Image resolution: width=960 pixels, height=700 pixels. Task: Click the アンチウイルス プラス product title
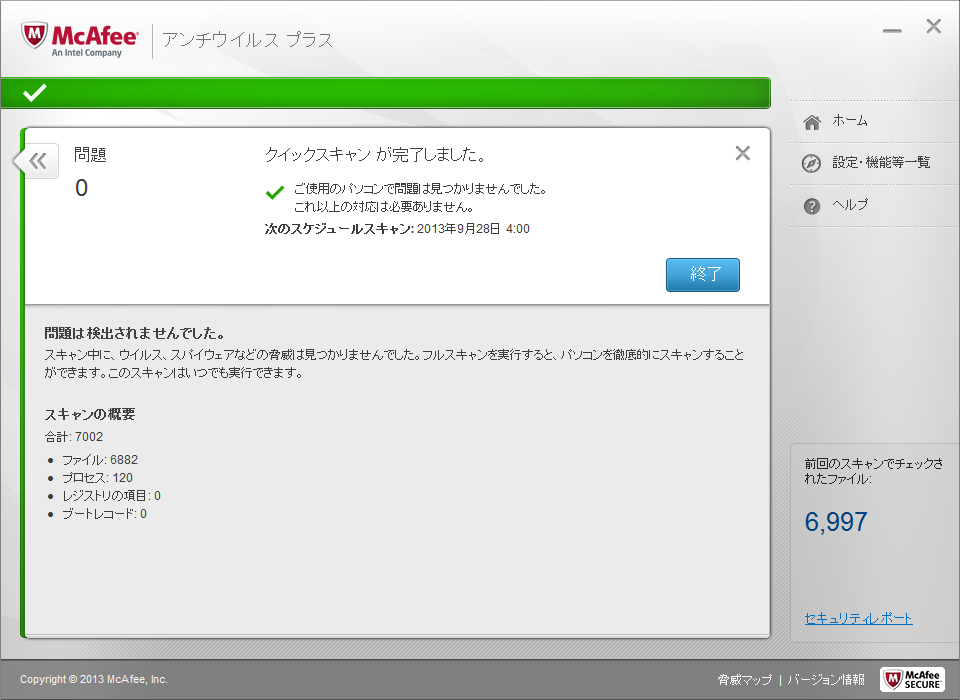click(247, 40)
